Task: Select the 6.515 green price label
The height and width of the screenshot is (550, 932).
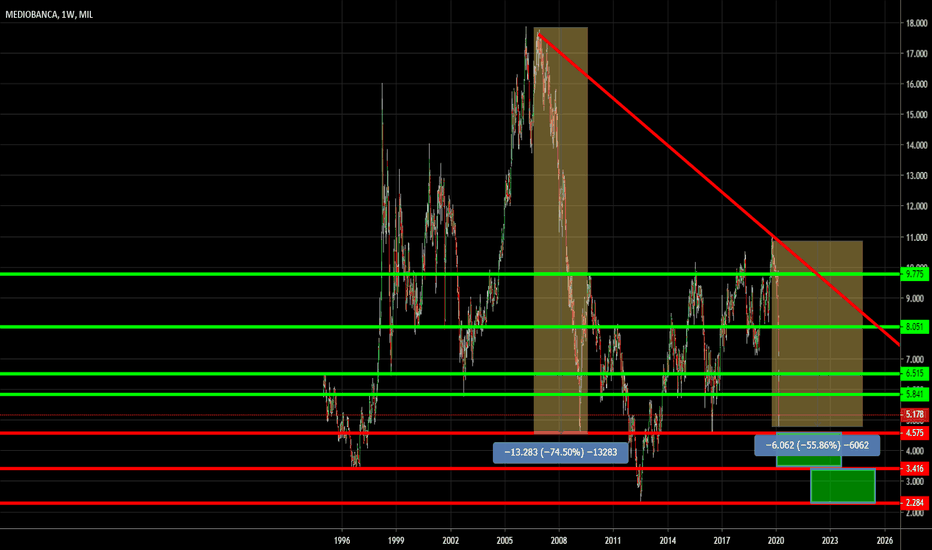Action: [915, 373]
